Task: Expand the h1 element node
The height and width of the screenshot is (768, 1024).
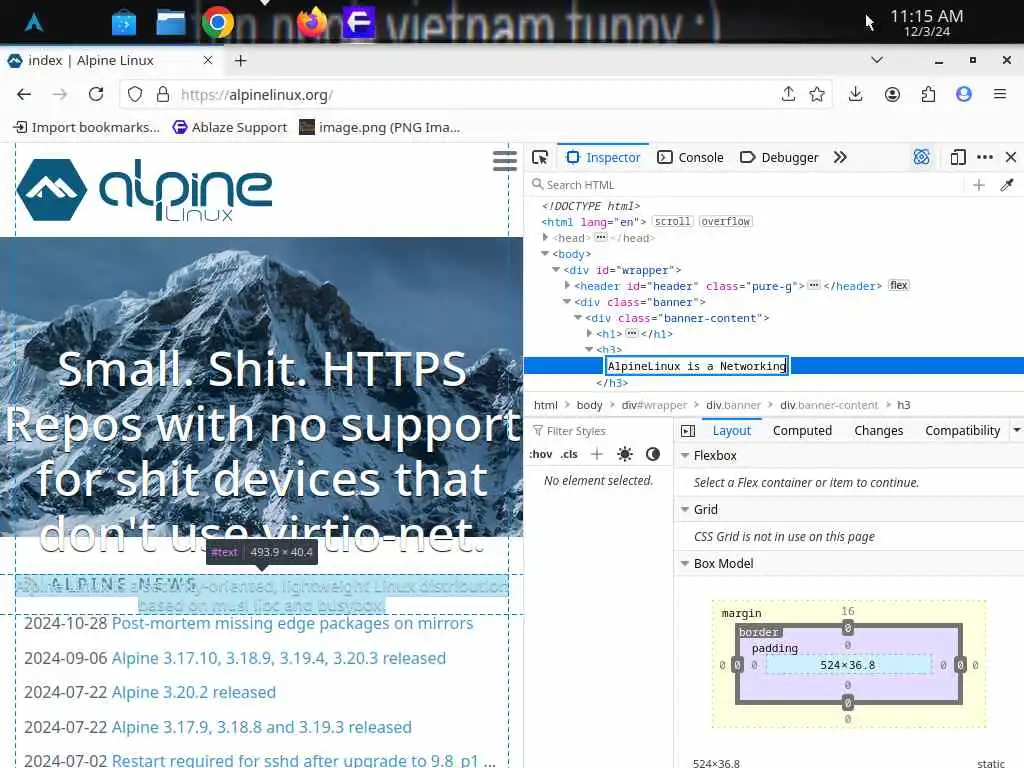Action: point(589,333)
